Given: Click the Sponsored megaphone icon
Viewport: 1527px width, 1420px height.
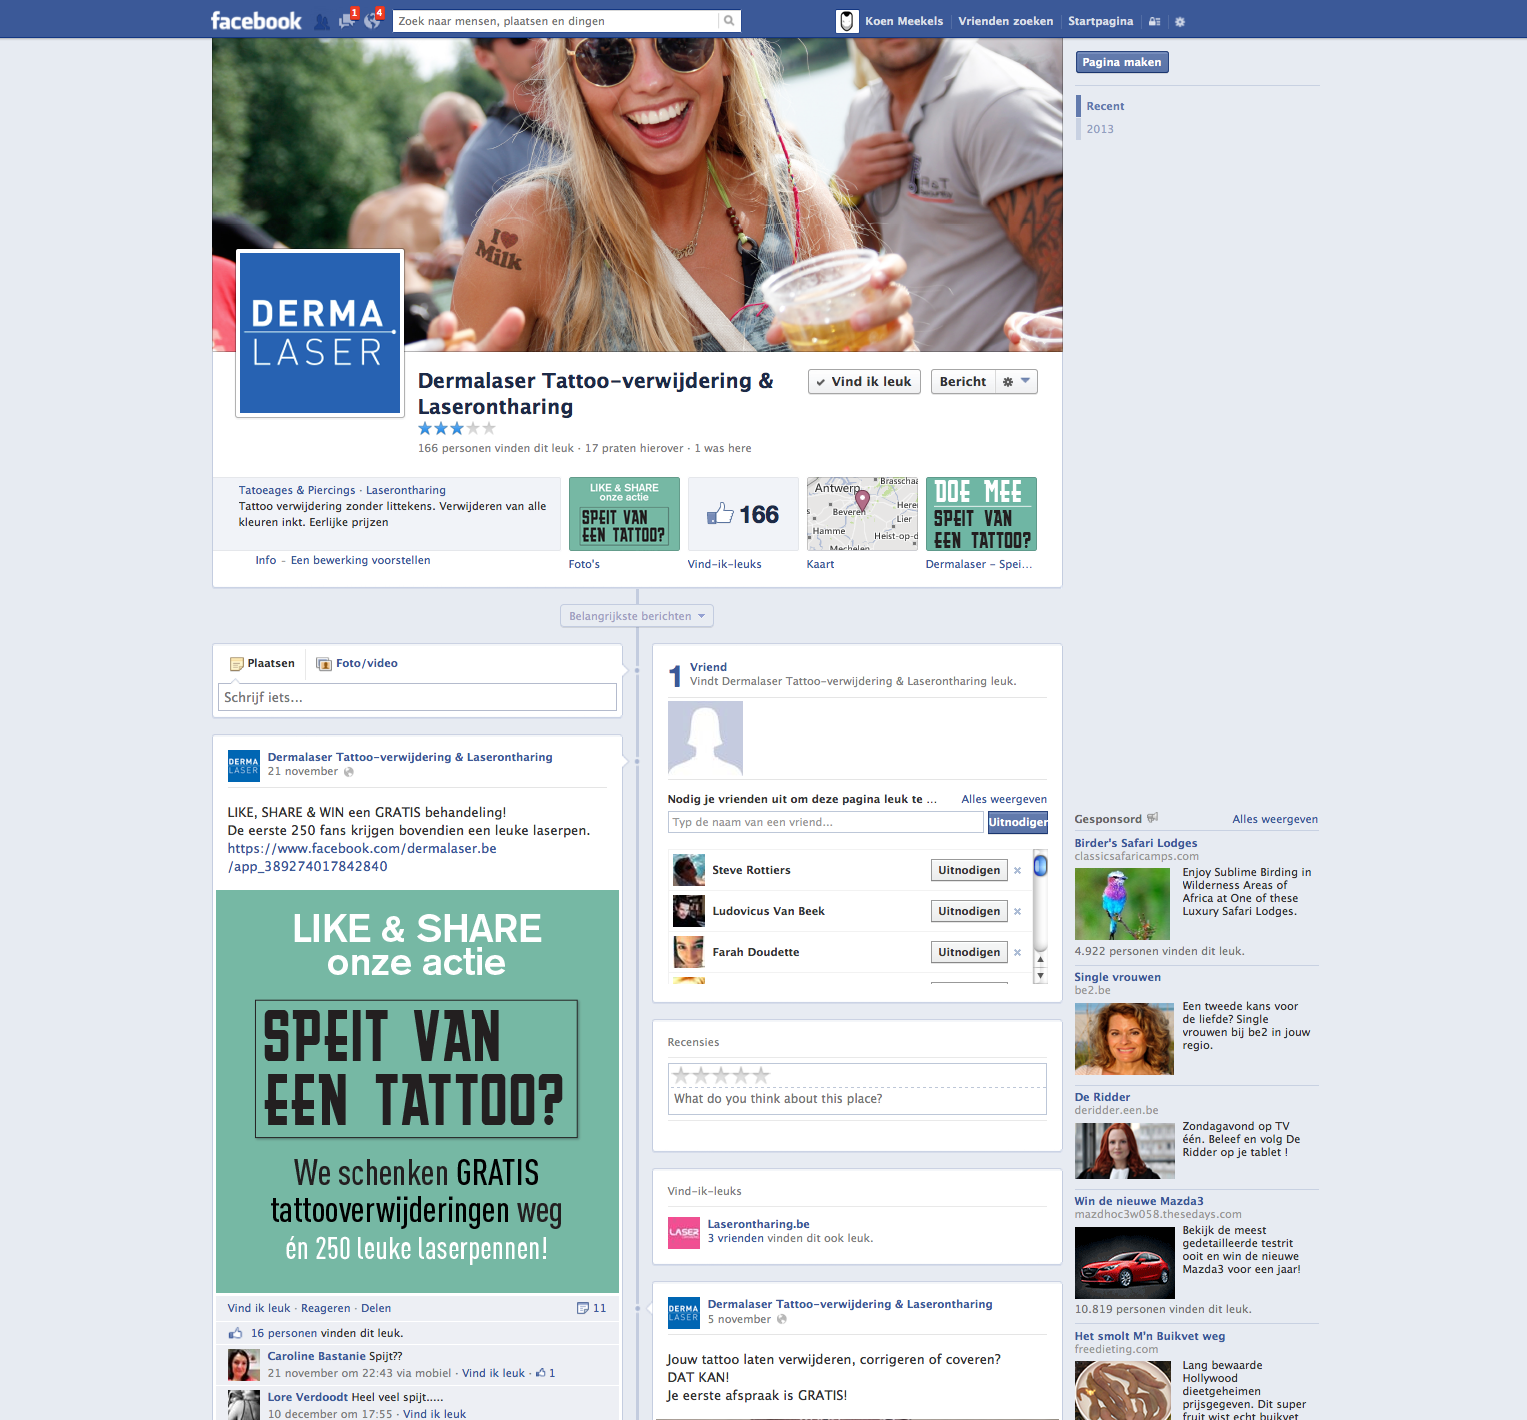Looking at the screenshot, I should (1152, 818).
